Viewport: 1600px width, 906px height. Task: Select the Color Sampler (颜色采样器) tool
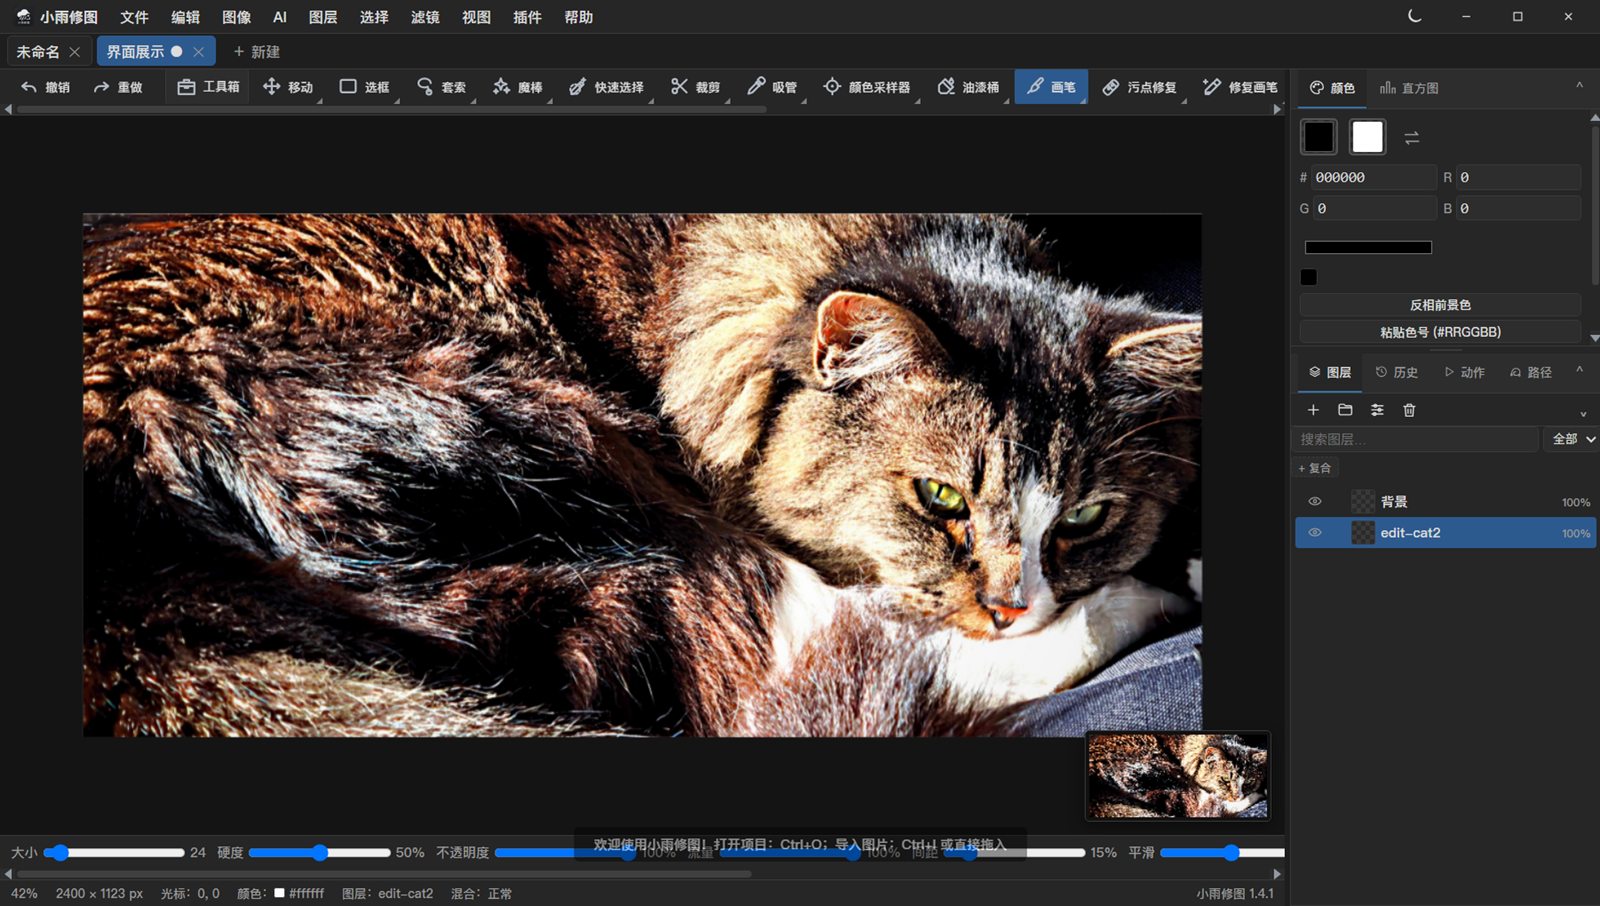[x=867, y=87]
